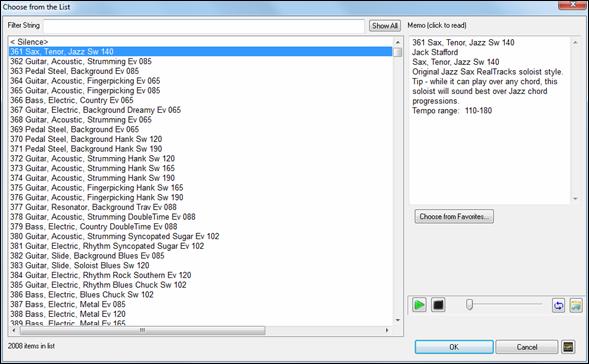This screenshot has width=589, height=364.
Task: Focus the Filter String input field
Action: [204, 26]
